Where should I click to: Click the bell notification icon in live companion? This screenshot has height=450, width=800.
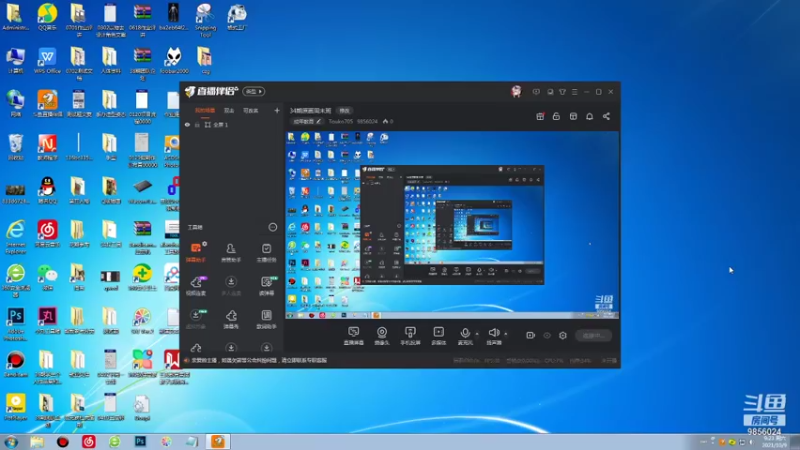(589, 116)
